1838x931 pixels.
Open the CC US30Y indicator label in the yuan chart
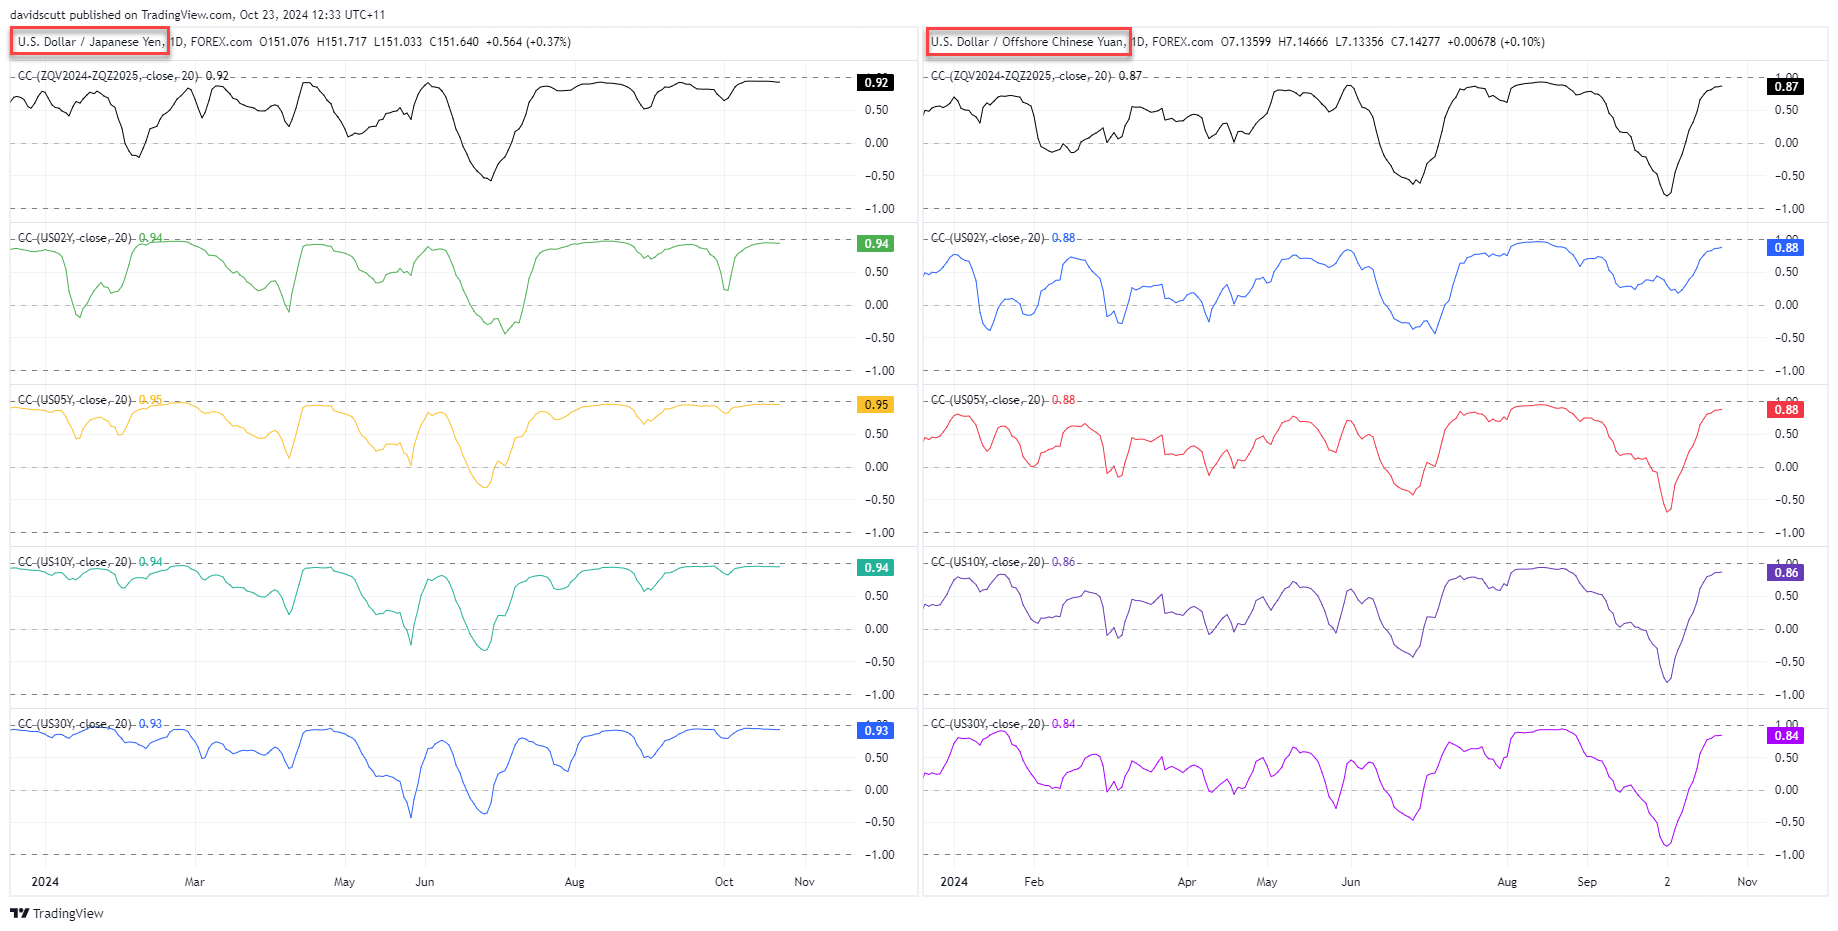988,724
